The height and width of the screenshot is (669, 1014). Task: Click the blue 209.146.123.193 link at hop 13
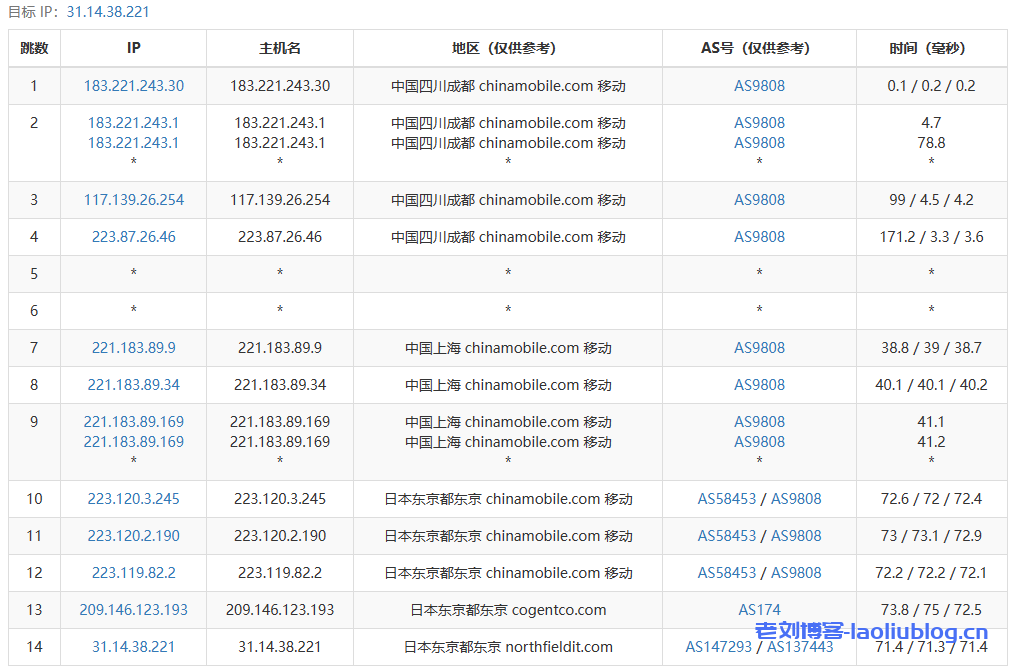pyautogui.click(x=134, y=610)
